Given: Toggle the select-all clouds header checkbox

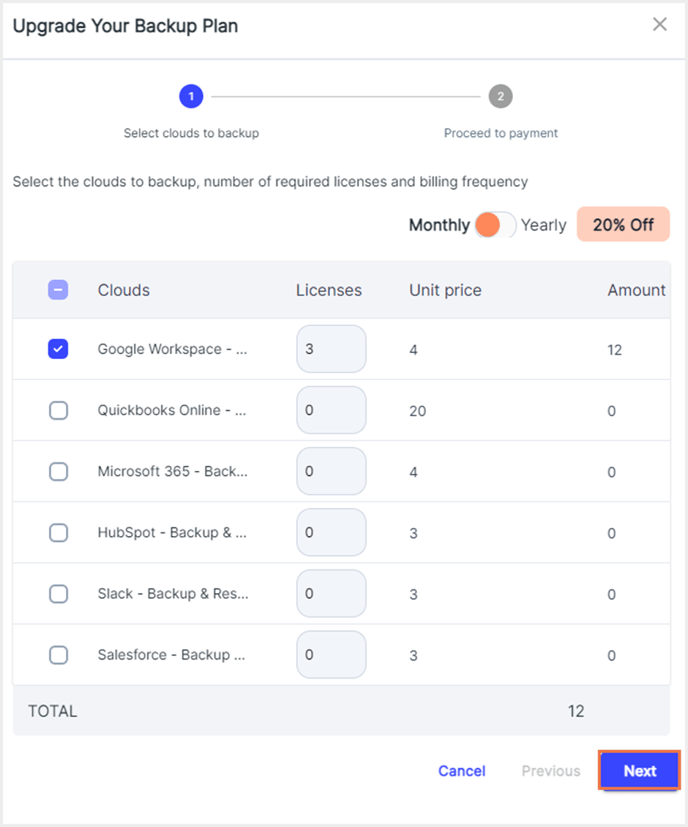Looking at the screenshot, I should pos(58,290).
